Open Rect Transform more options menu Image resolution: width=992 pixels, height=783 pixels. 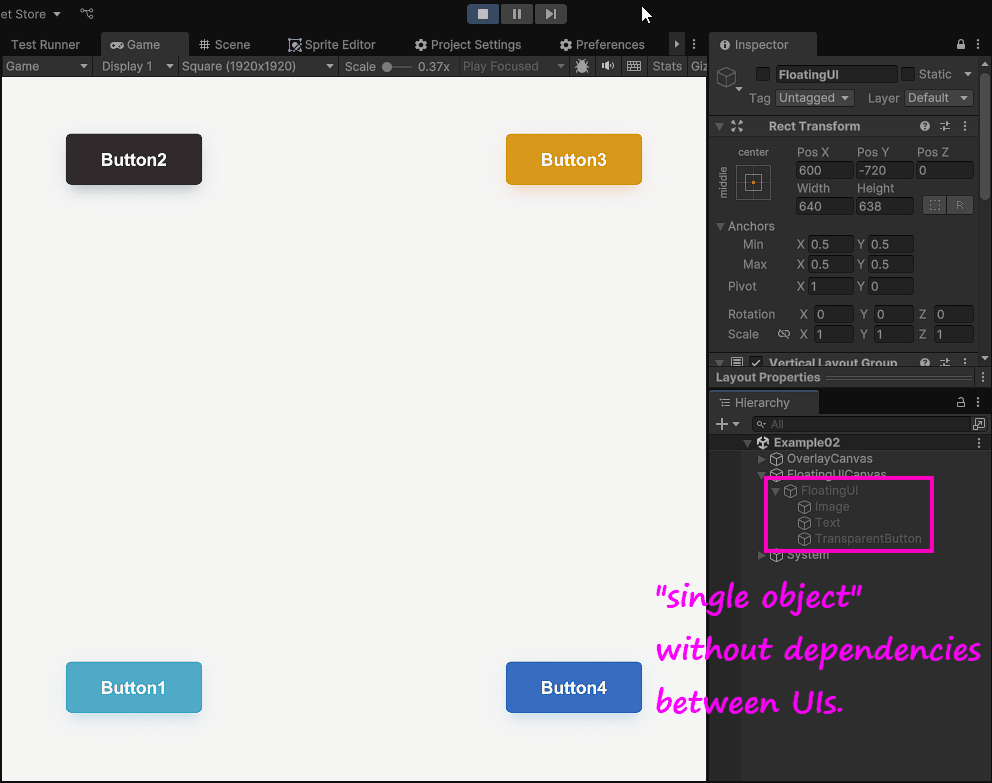(x=965, y=126)
